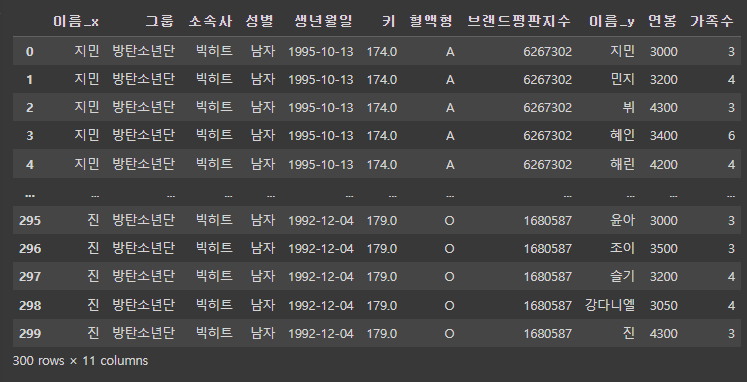747x382 pixels.
Task: Click height 174.0 in row 0
Action: (382, 51)
